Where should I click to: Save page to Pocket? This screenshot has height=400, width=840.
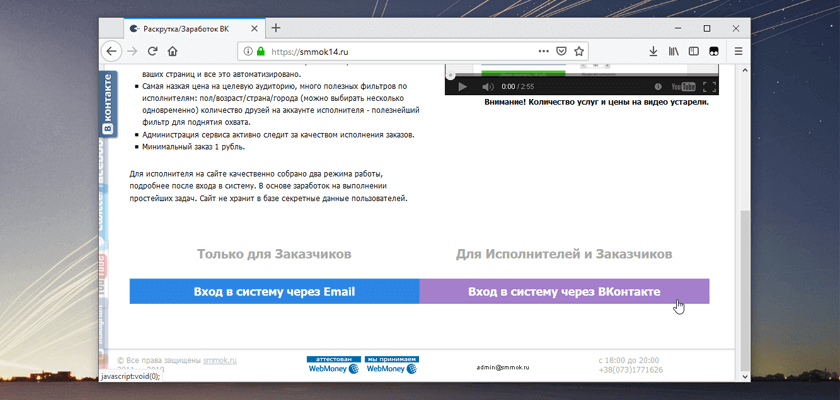click(x=561, y=51)
